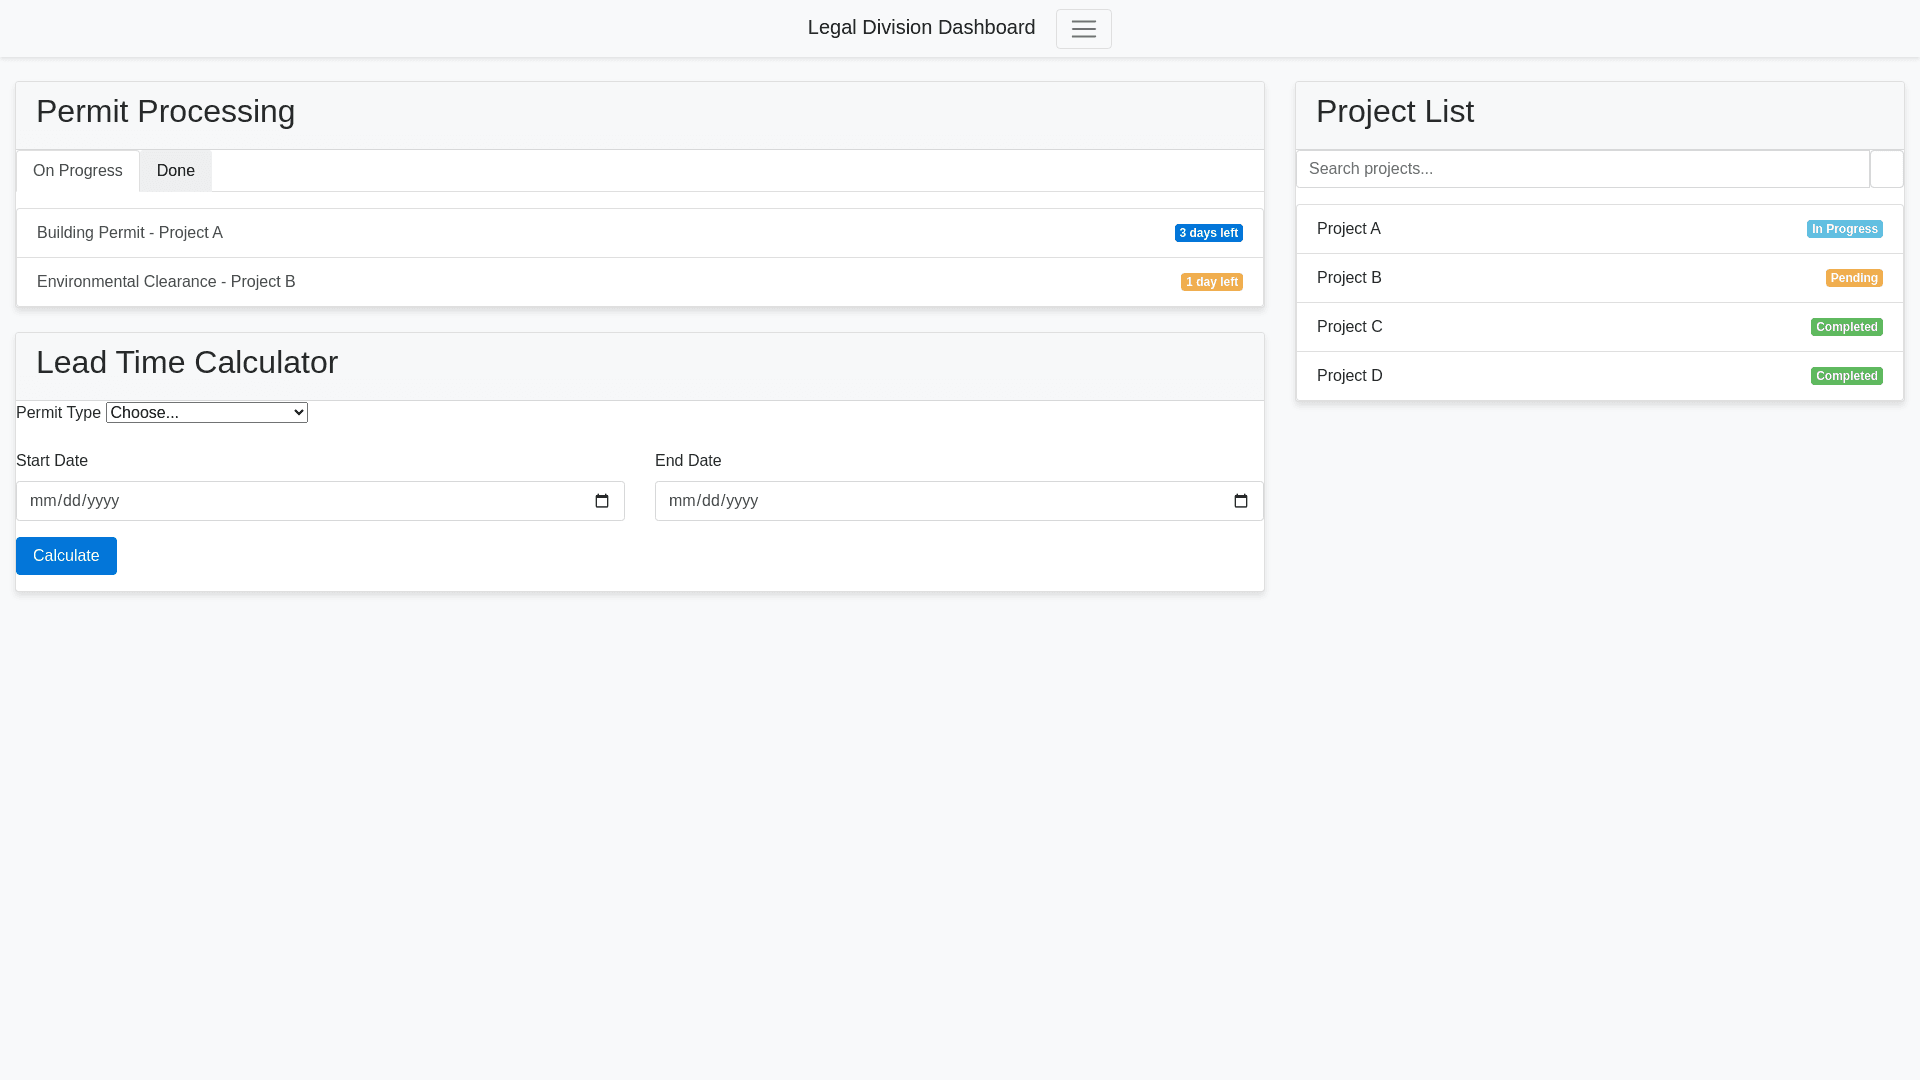Open Project C in the project list
This screenshot has width=1920, height=1080.
coord(1350,327)
